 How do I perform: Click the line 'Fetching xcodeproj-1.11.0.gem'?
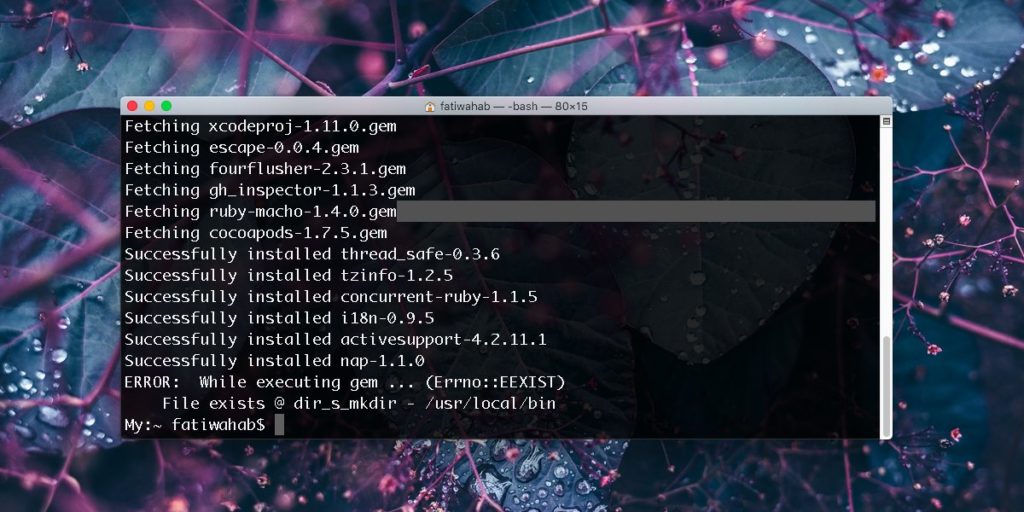(x=261, y=127)
